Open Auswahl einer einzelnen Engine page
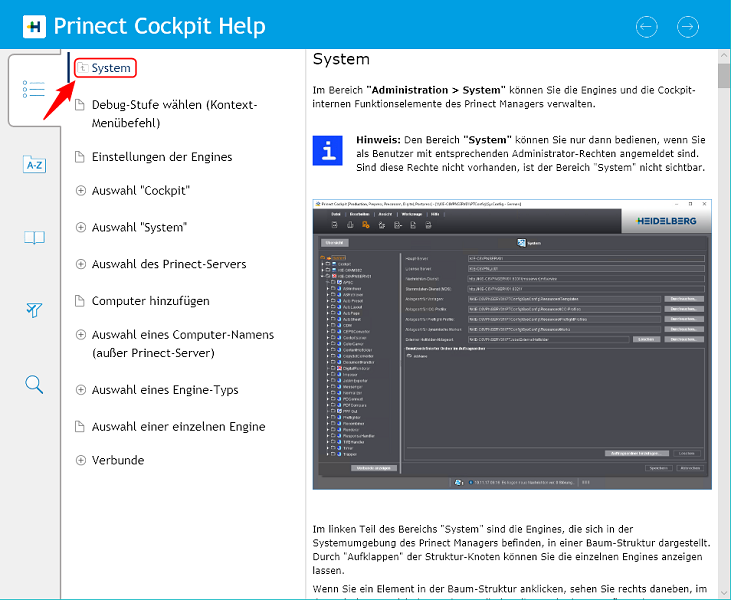The image size is (731, 600). click(x=178, y=427)
